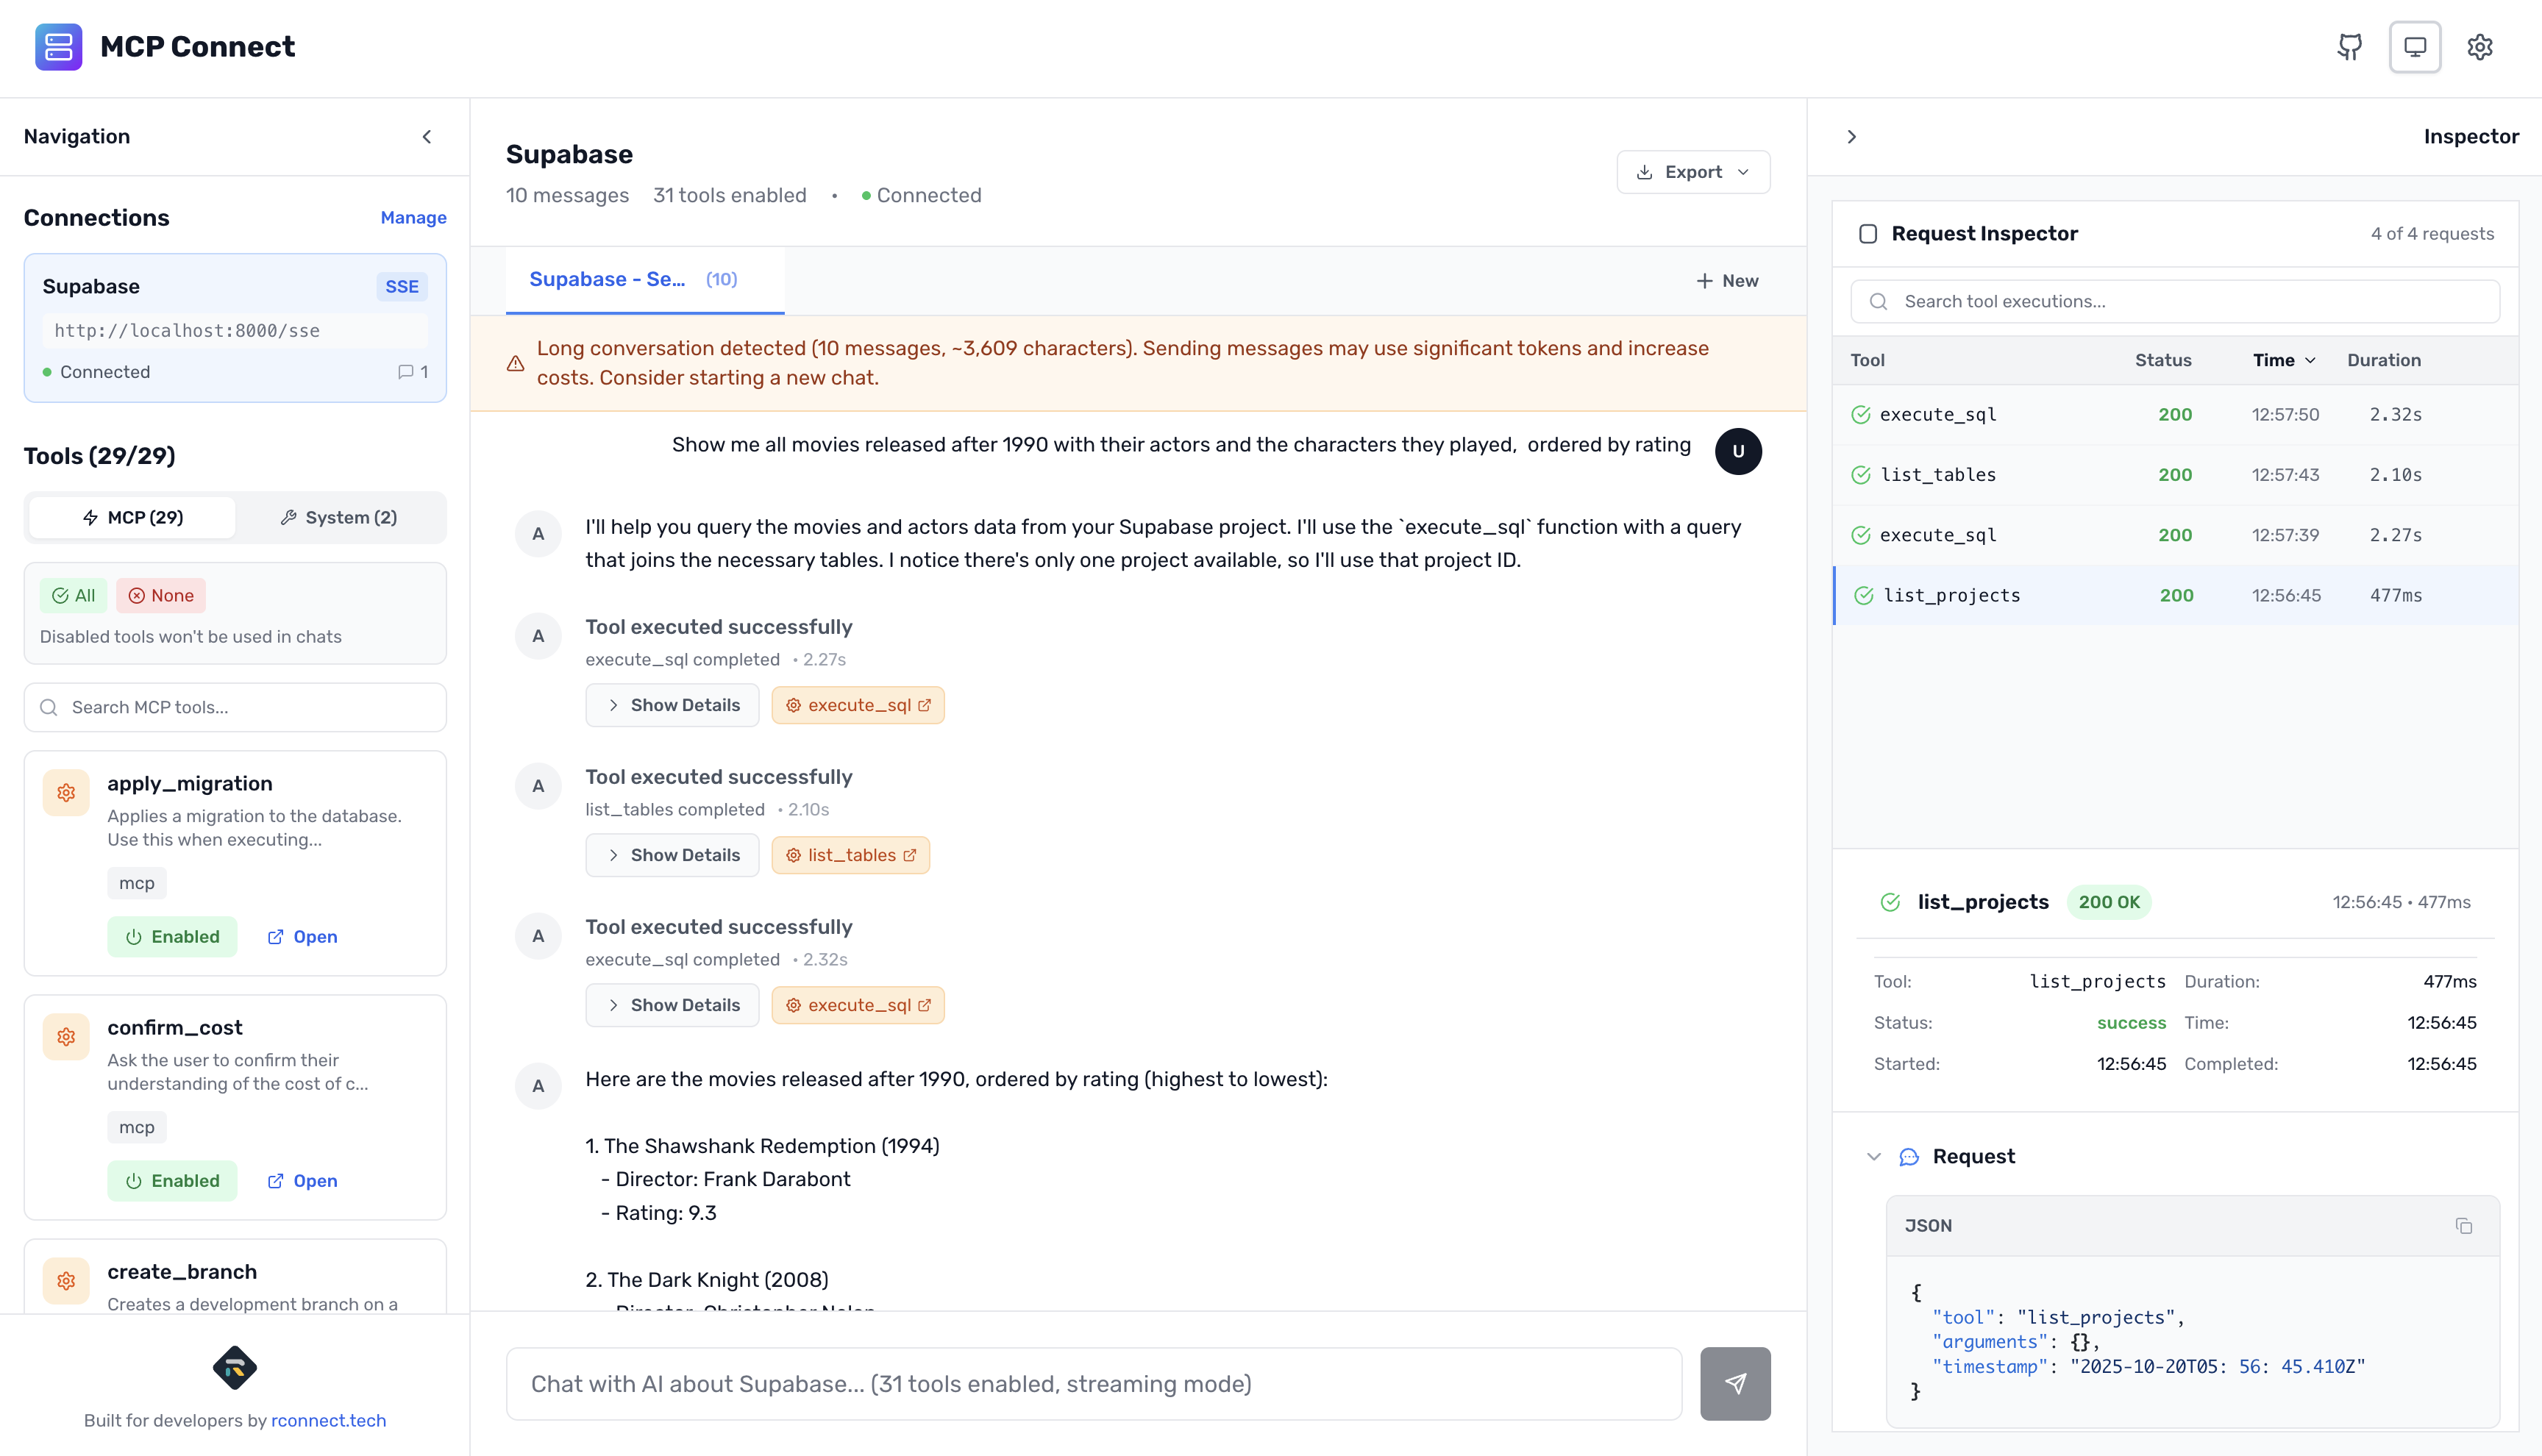
Task: Open the MCP Connect settings gear
Action: [x=2481, y=46]
